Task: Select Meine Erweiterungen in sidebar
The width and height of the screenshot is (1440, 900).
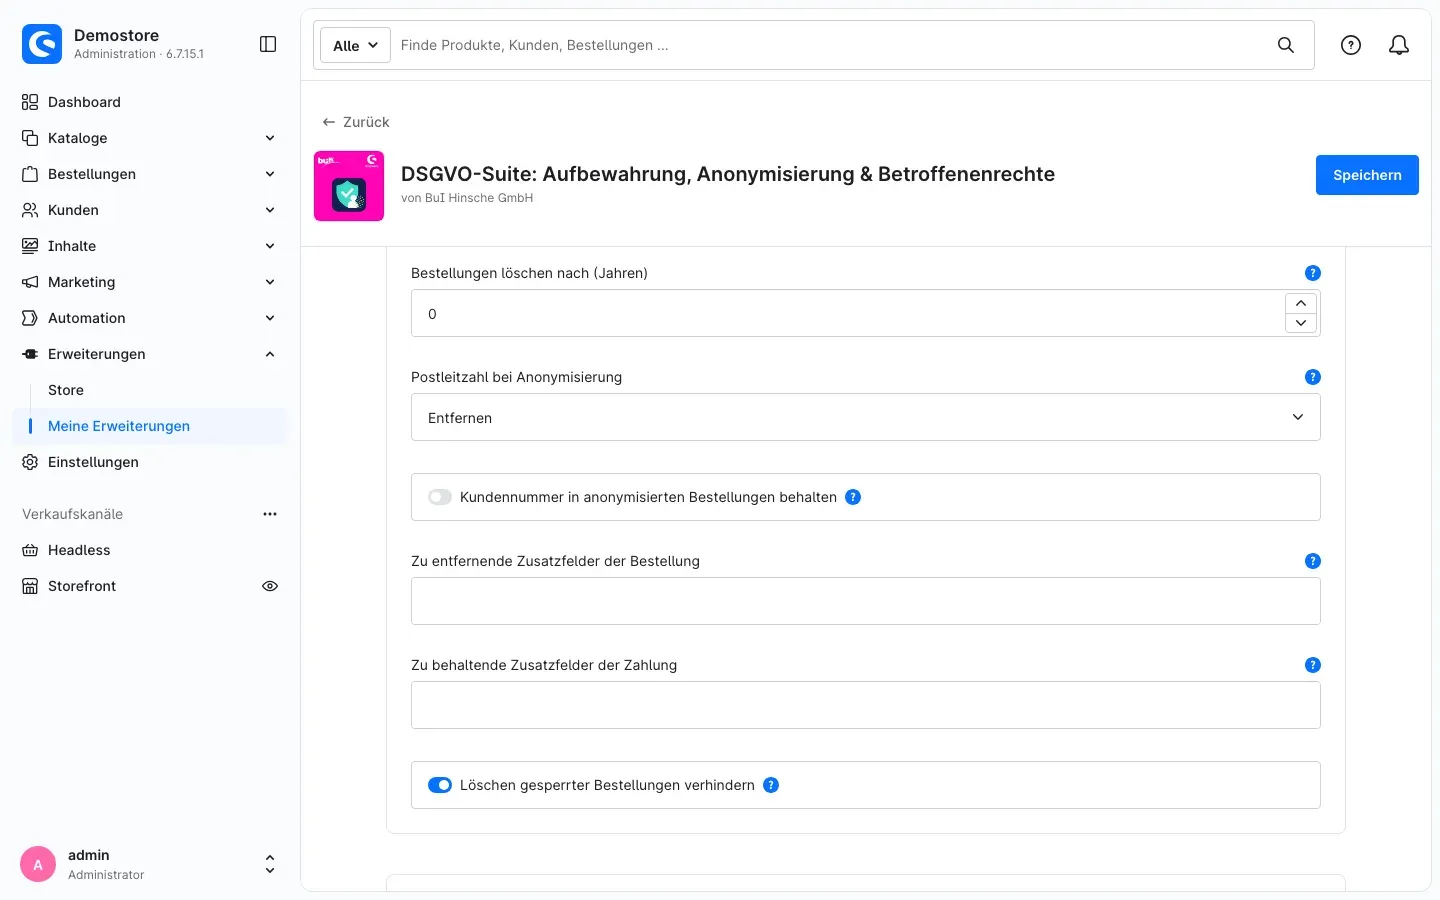Action: click(150, 426)
